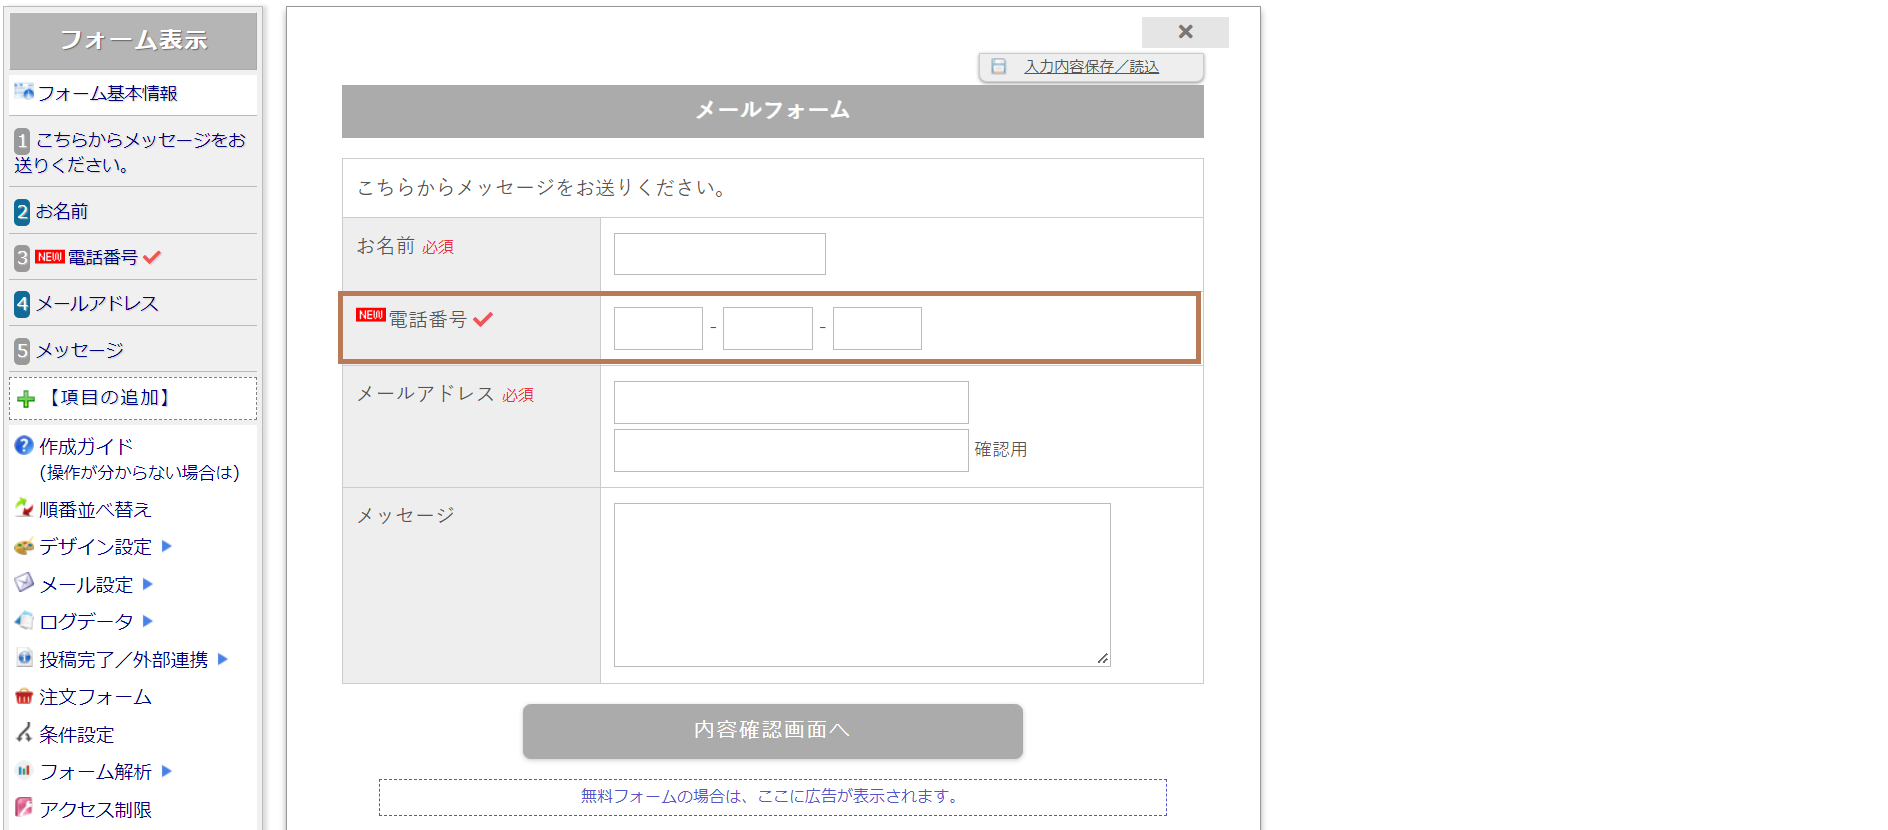
Task: Expand the ログデータ submenu arrow
Action: coord(148,621)
